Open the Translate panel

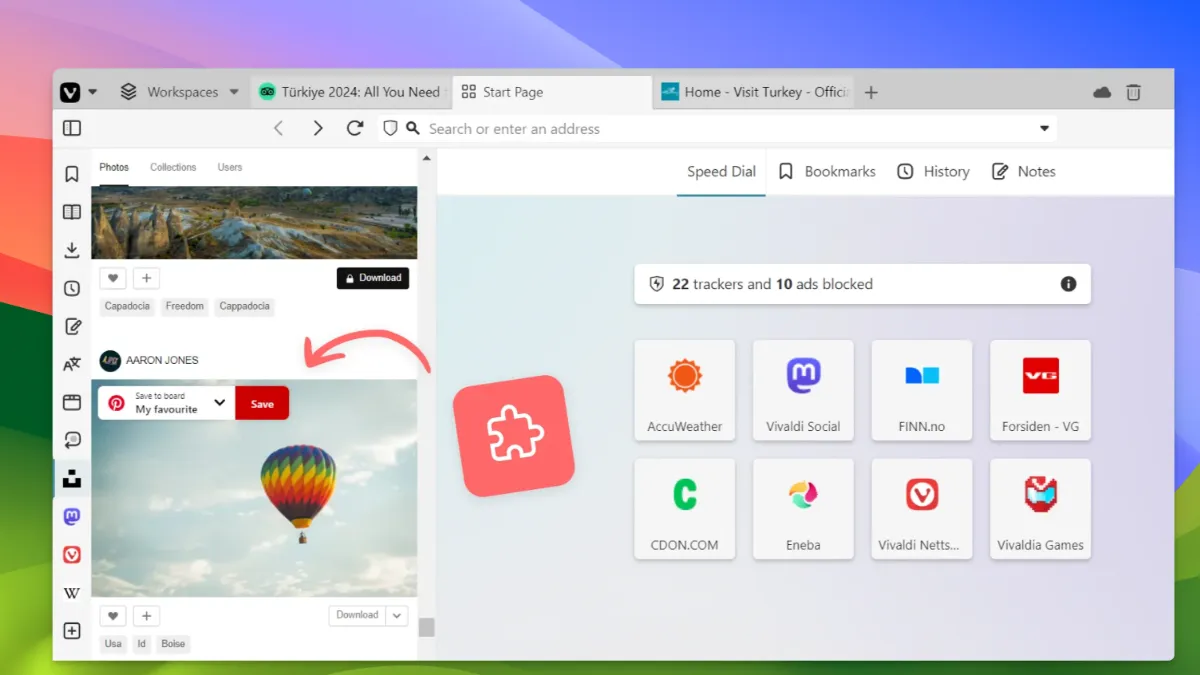click(x=72, y=364)
